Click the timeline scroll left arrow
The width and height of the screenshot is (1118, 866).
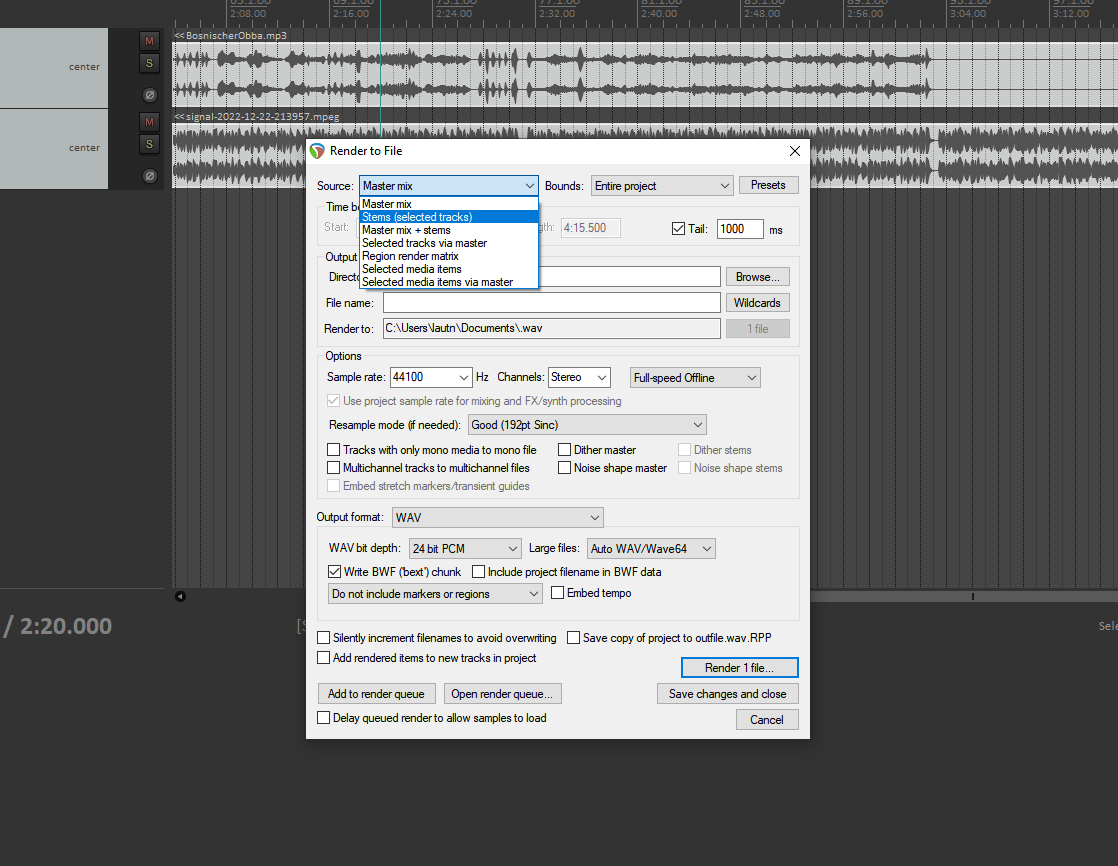180,597
